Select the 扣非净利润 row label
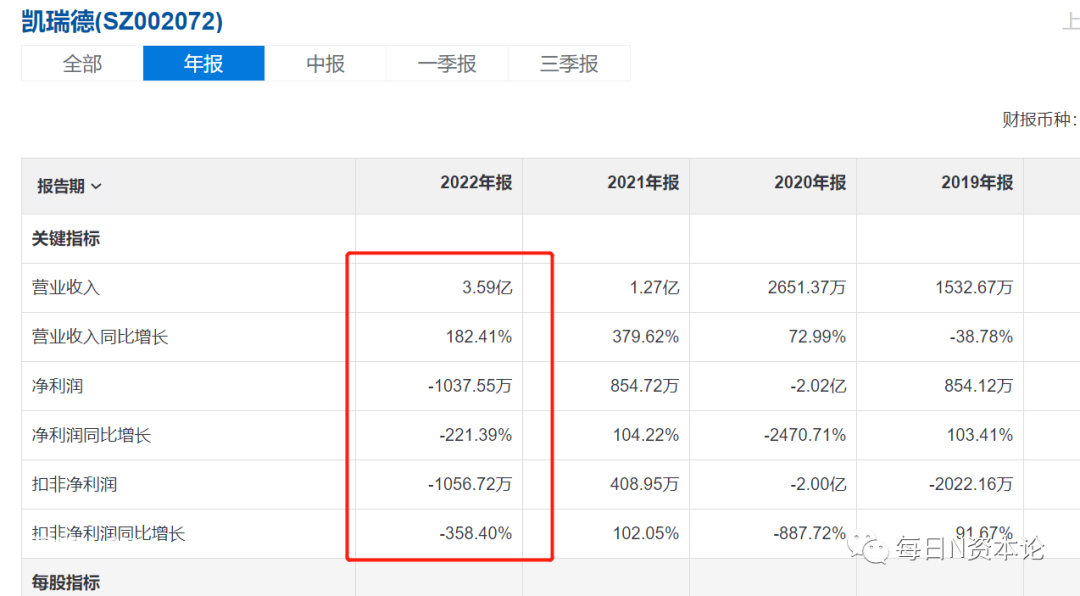Screen dimensions: 1080x596 (x=74, y=484)
